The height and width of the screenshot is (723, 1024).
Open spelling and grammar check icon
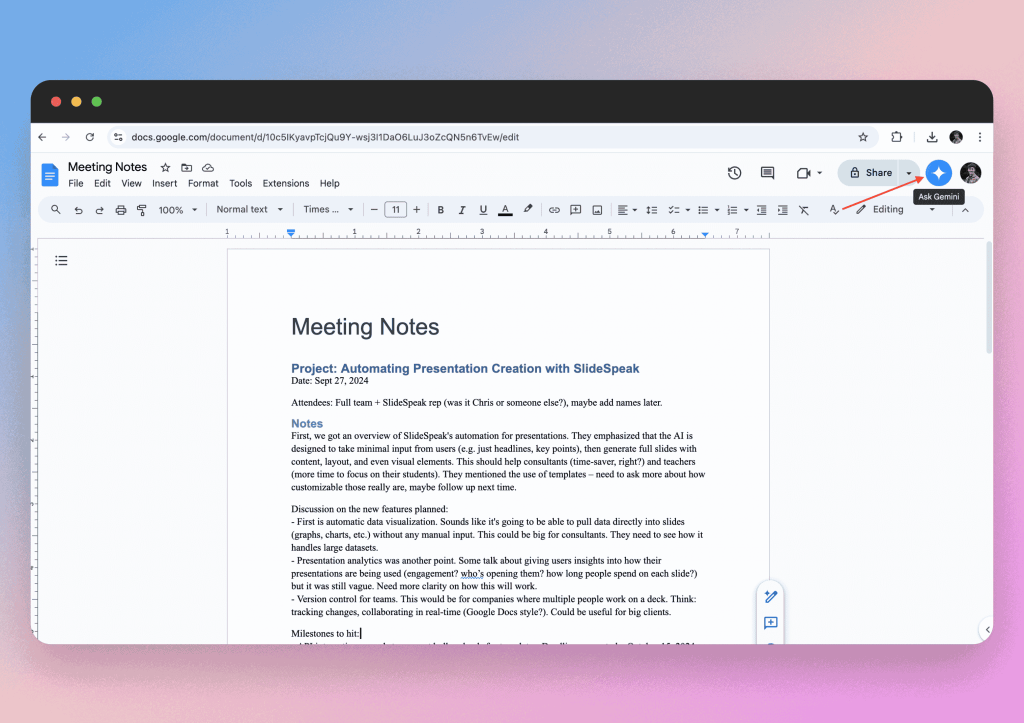[834, 210]
